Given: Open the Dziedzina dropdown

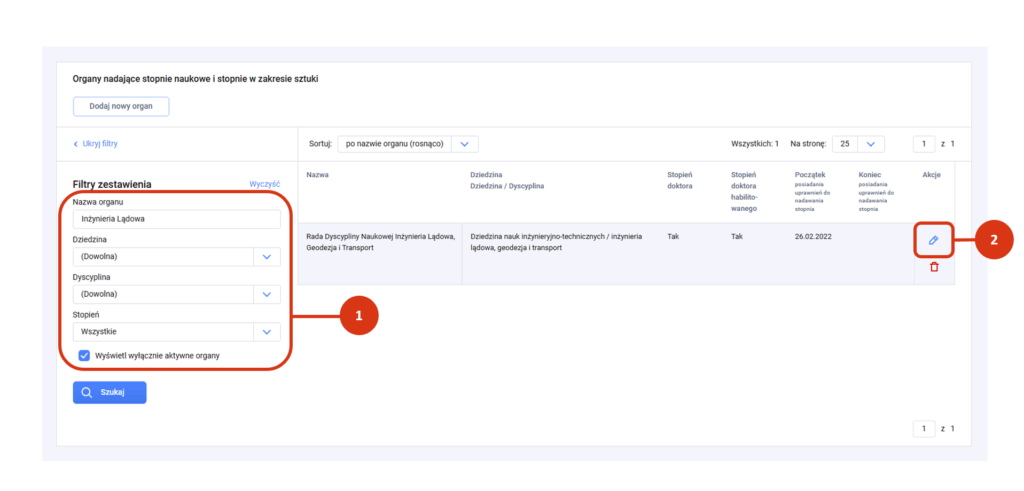Looking at the screenshot, I should click(176, 257).
